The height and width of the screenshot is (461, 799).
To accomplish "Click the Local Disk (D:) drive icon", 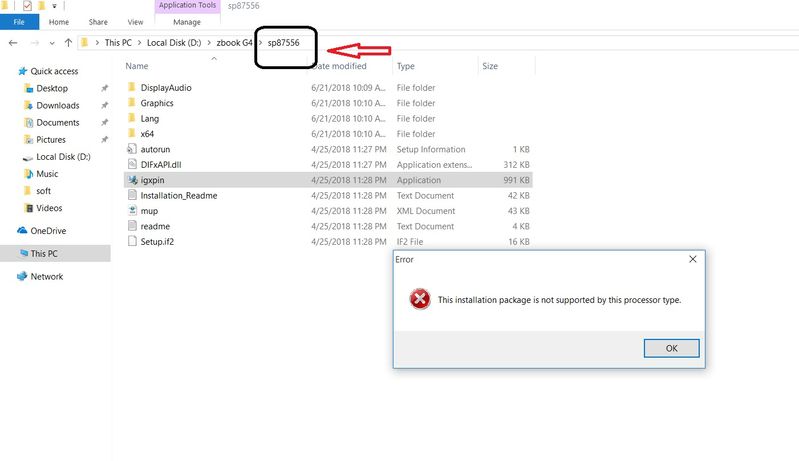I will tap(28, 157).
